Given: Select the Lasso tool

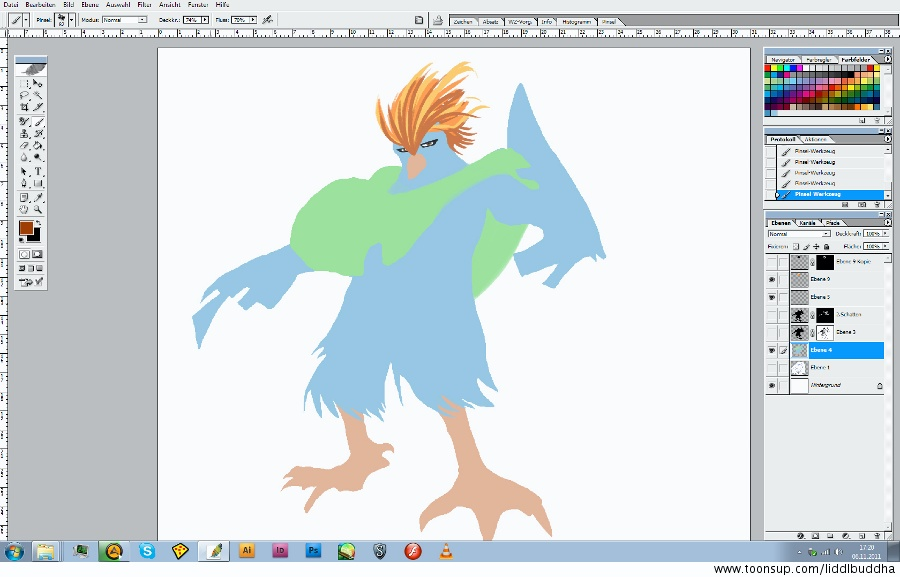Looking at the screenshot, I should (x=24, y=95).
